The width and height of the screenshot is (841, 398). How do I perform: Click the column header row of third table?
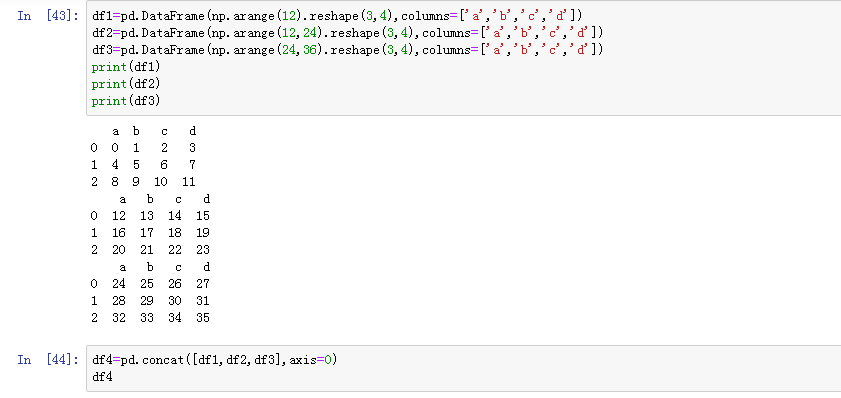pos(164,267)
